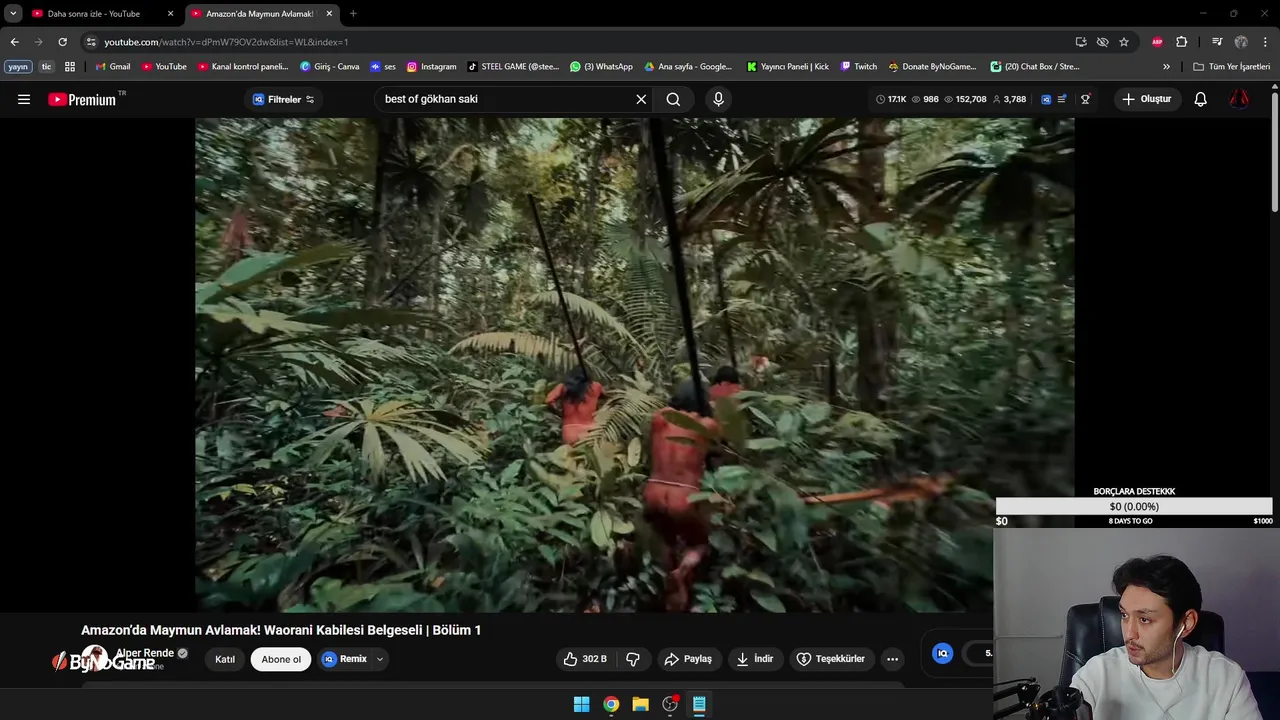This screenshot has height=720, width=1280.
Task: Click the Katıl join button
Action: [225, 659]
